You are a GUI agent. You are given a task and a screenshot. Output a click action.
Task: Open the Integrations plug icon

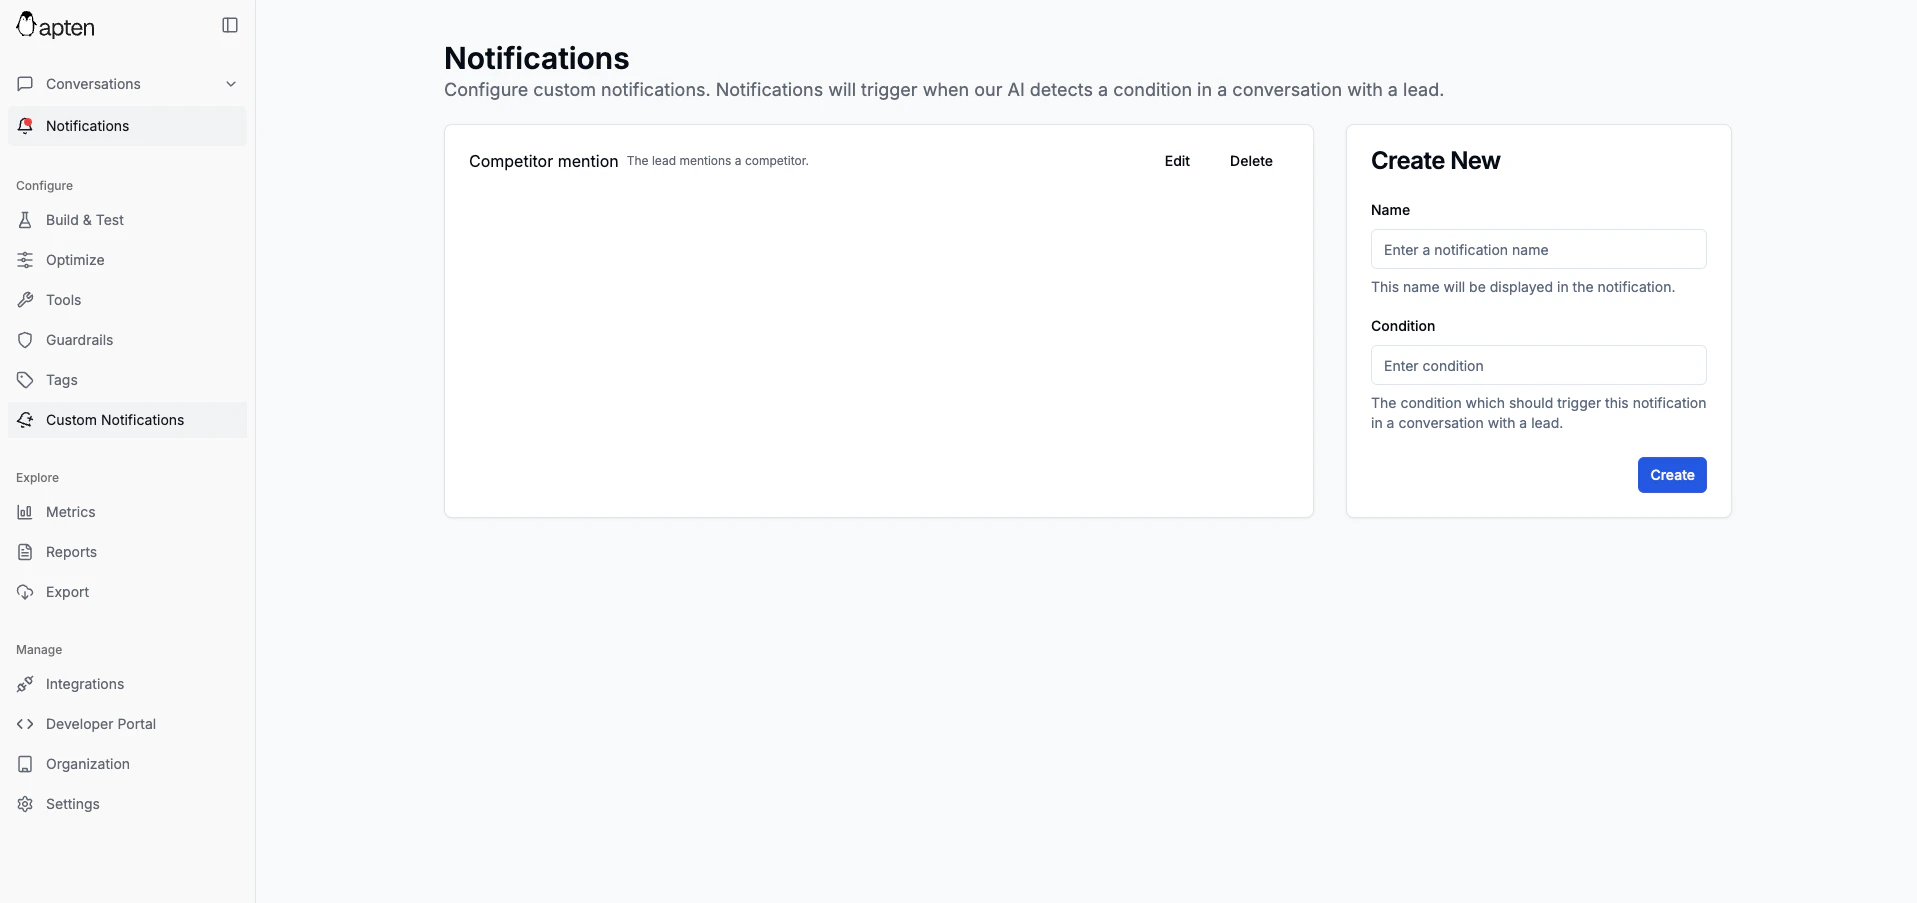(25, 684)
